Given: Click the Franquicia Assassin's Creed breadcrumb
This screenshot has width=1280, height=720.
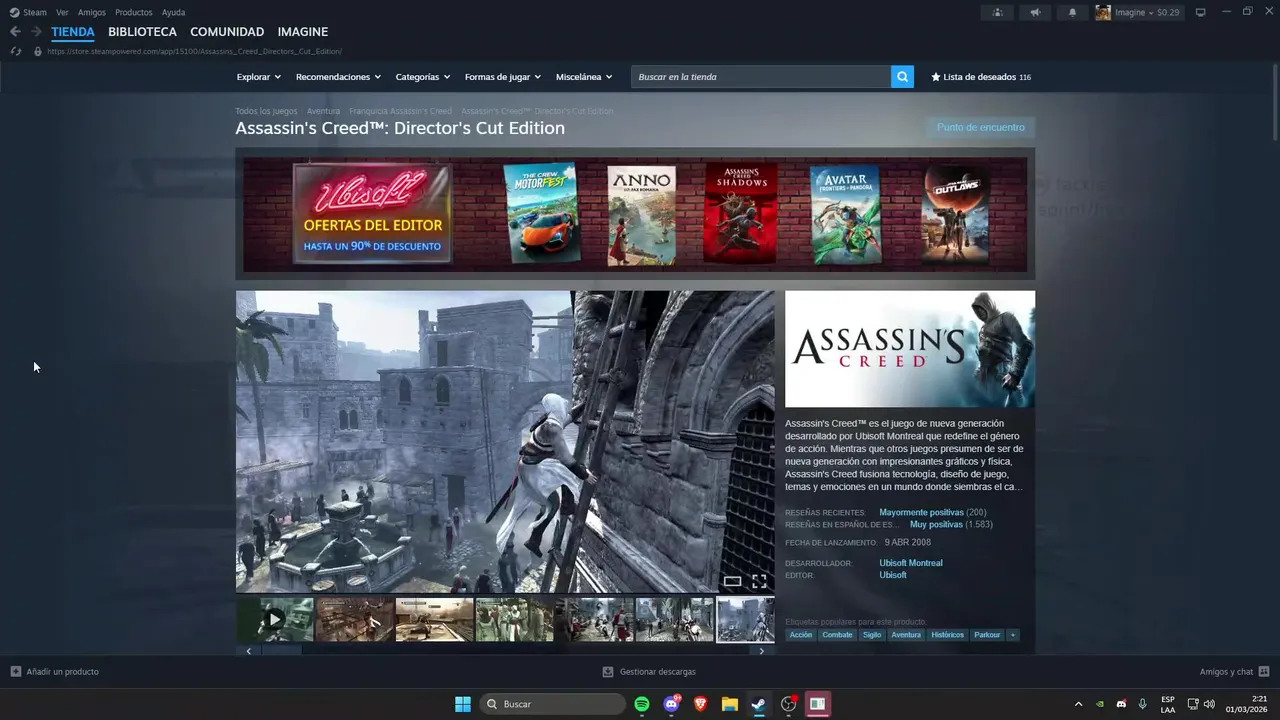Looking at the screenshot, I should click(x=400, y=111).
